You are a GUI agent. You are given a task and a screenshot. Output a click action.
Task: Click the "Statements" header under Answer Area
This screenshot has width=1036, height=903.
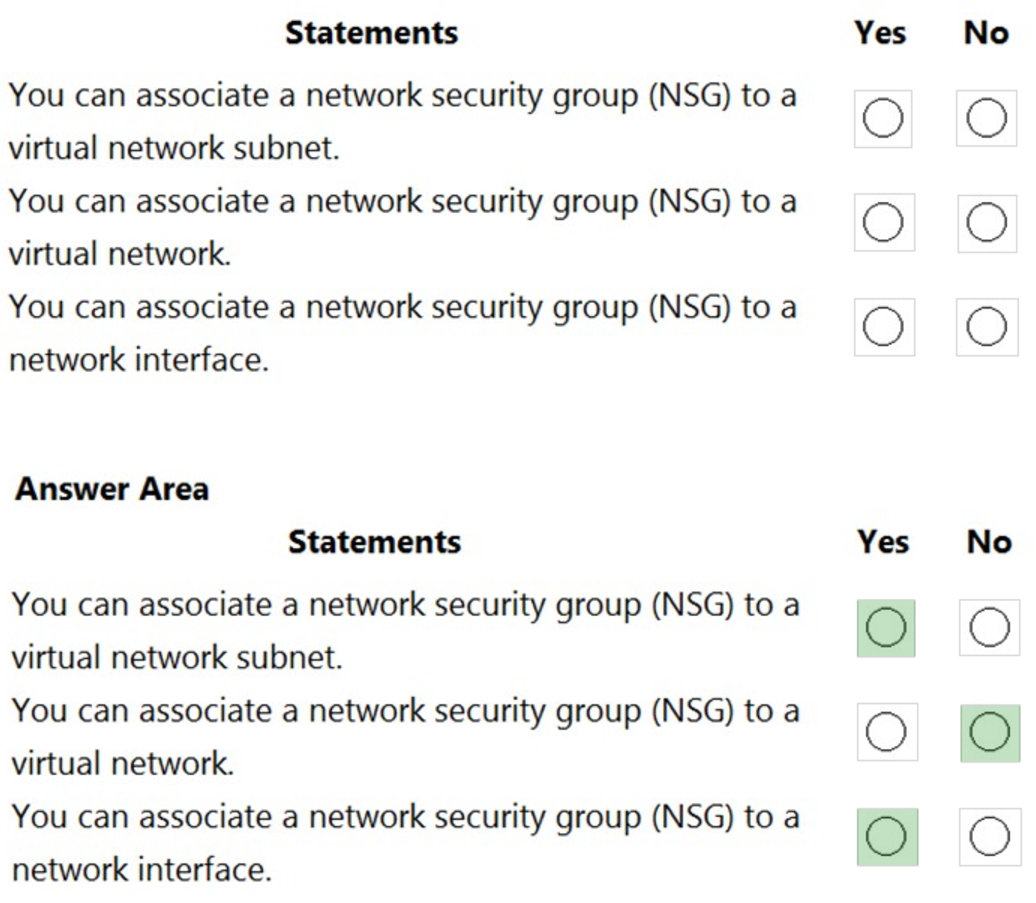374,542
